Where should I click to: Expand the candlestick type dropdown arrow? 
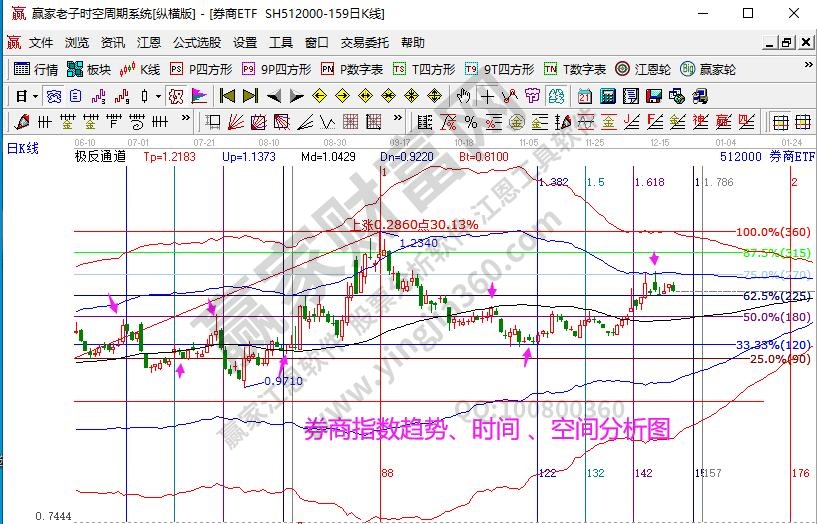(158, 96)
